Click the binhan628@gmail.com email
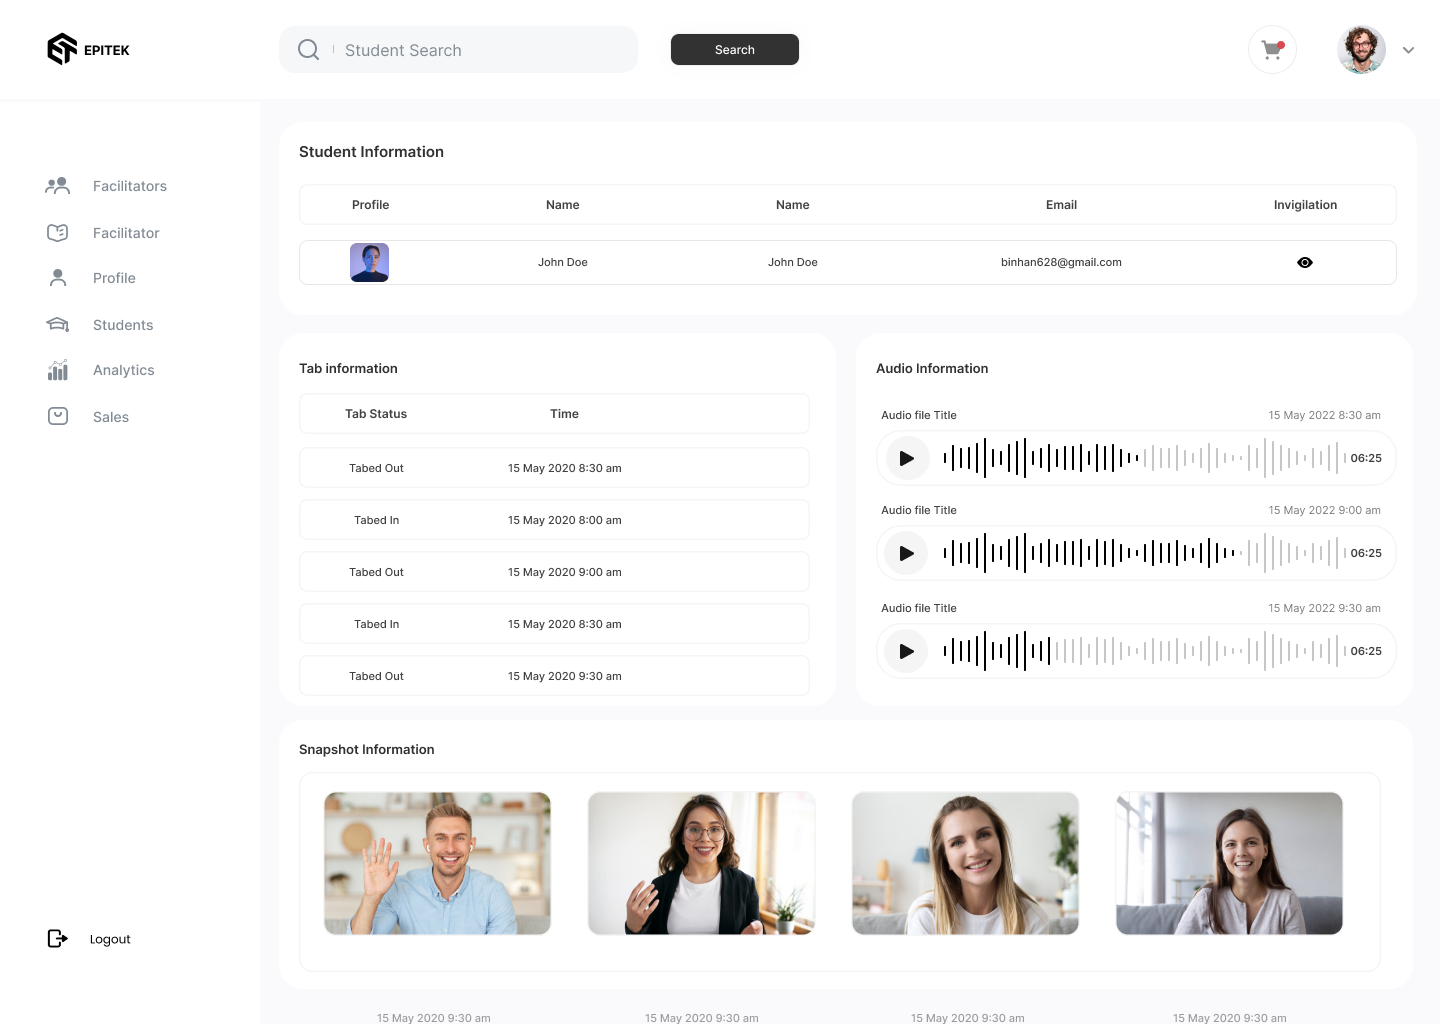 [1061, 262]
